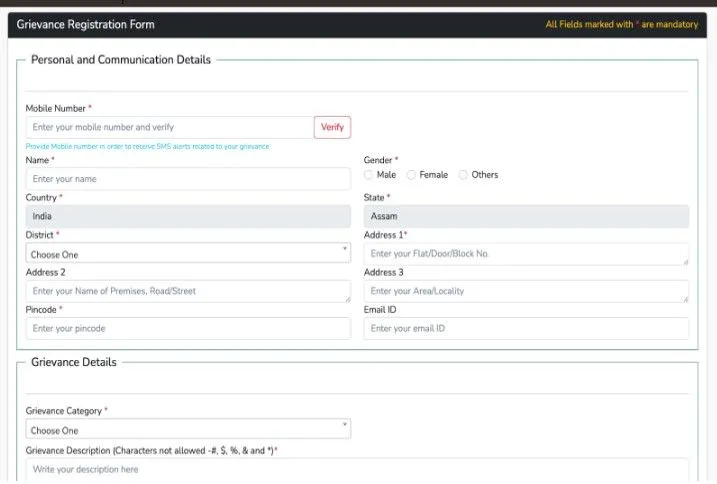Expand the Grievance Category dropdown

tap(187, 430)
